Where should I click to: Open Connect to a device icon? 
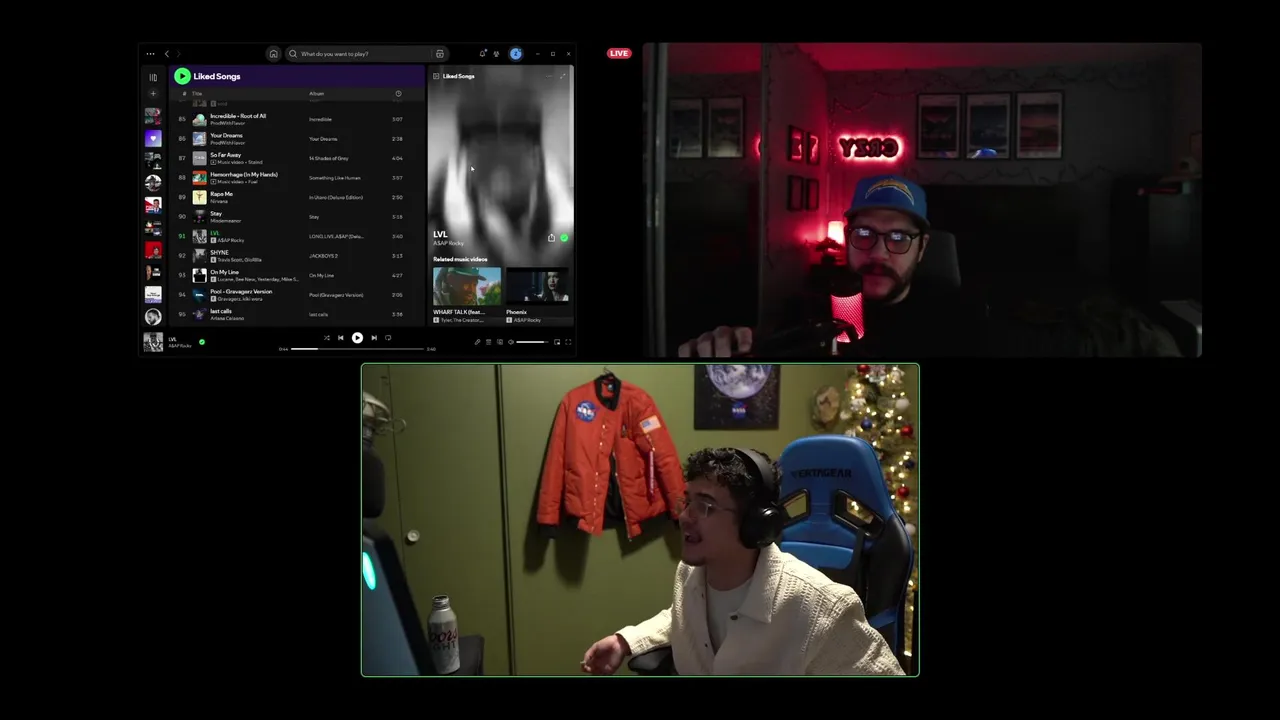(x=500, y=342)
